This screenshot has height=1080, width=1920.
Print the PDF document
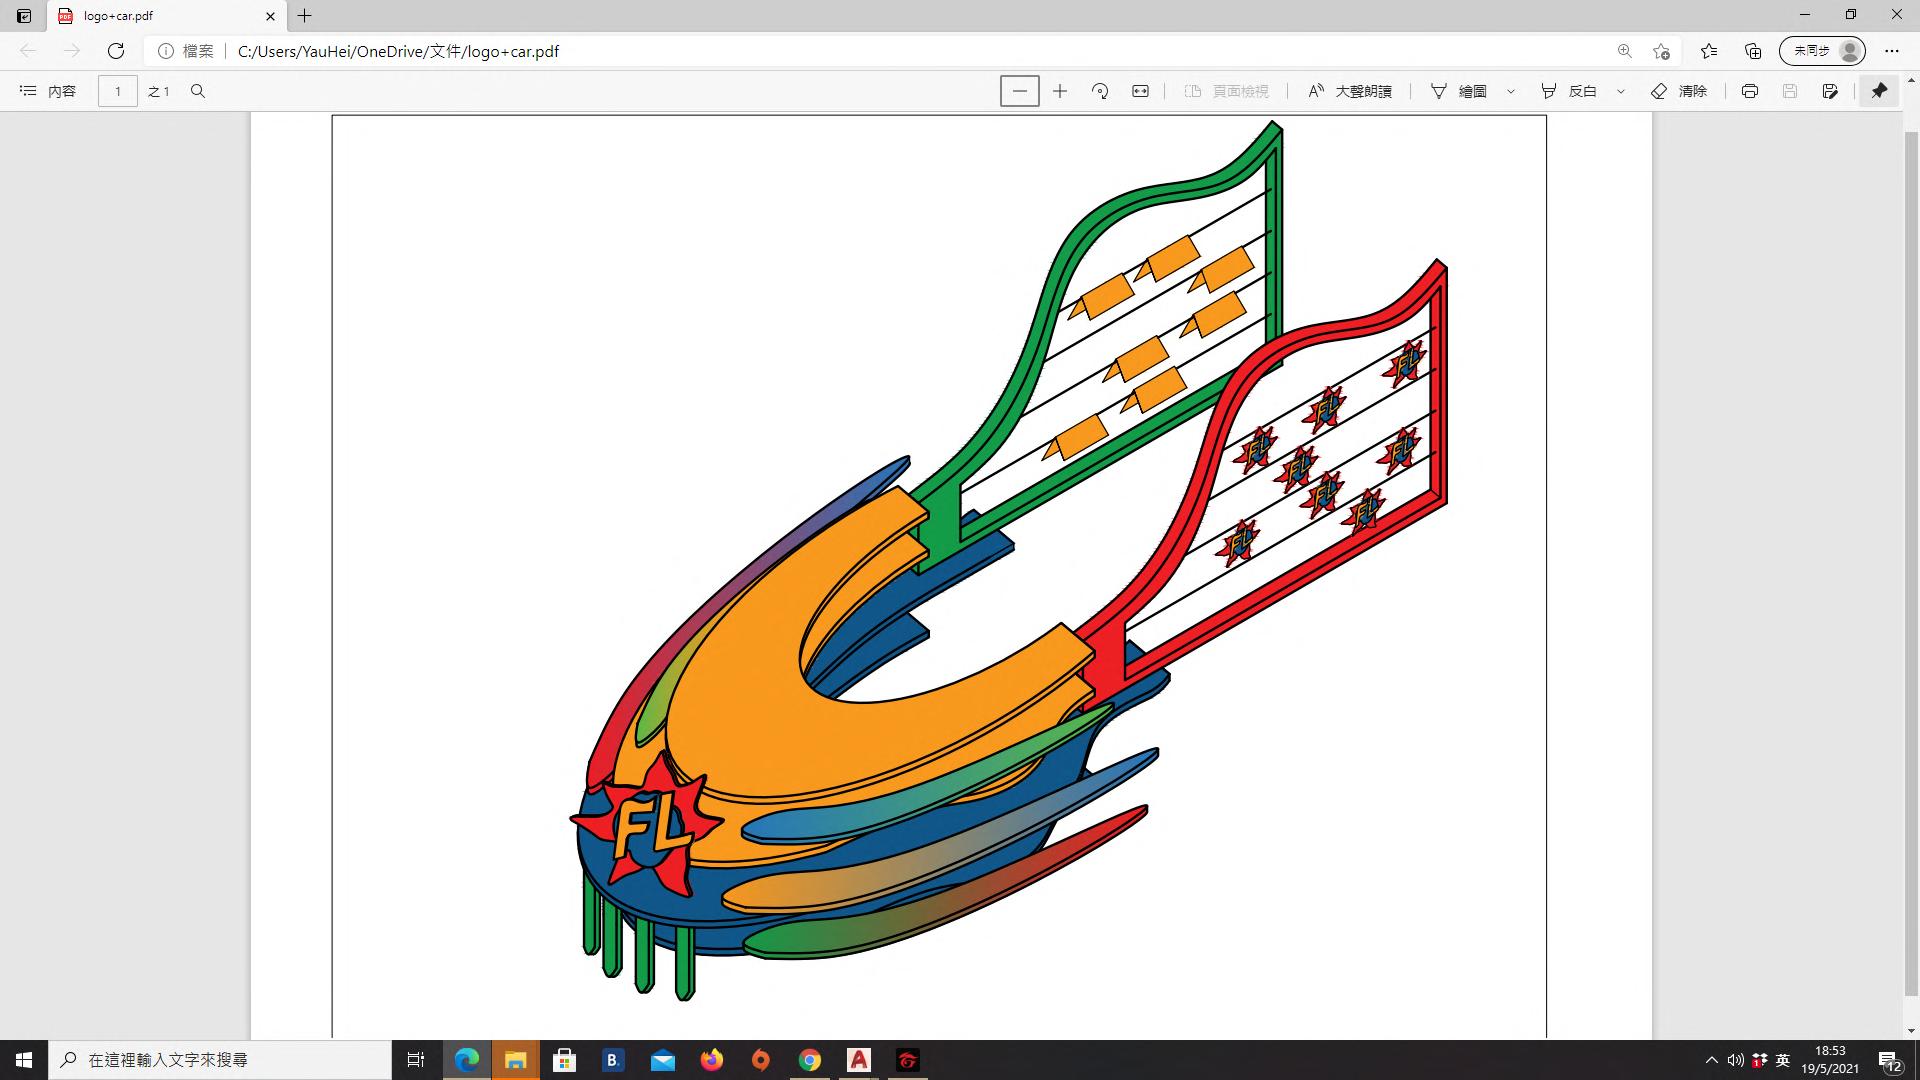pyautogui.click(x=1749, y=91)
